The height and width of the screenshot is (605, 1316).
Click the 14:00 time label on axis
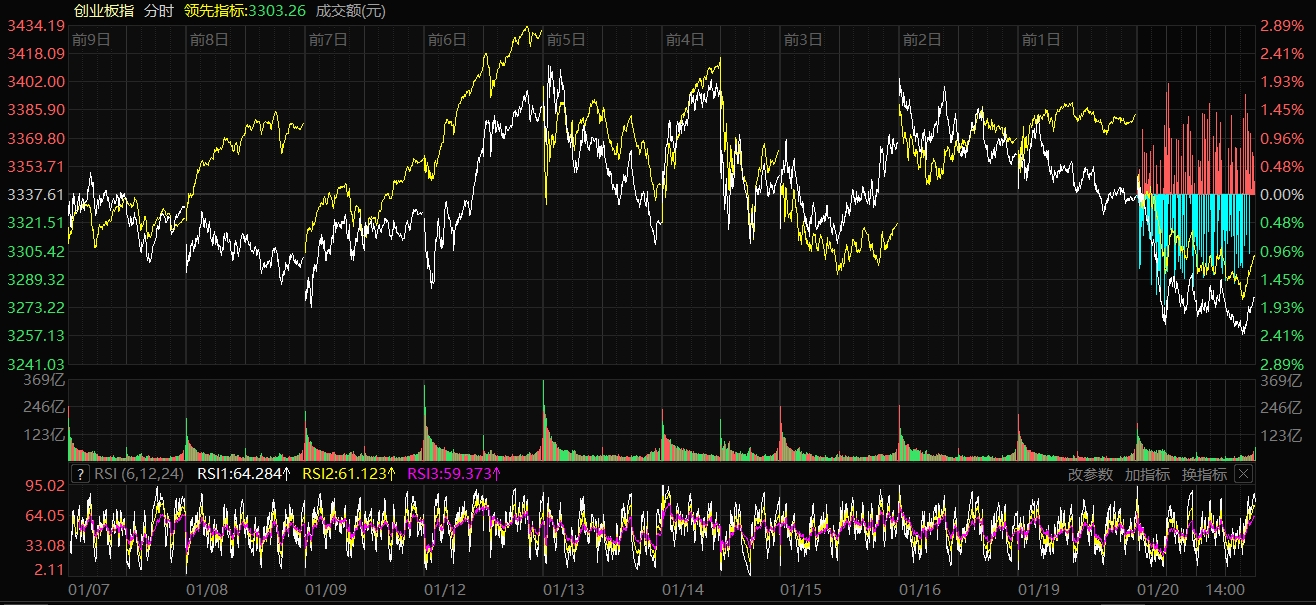coord(1226,591)
